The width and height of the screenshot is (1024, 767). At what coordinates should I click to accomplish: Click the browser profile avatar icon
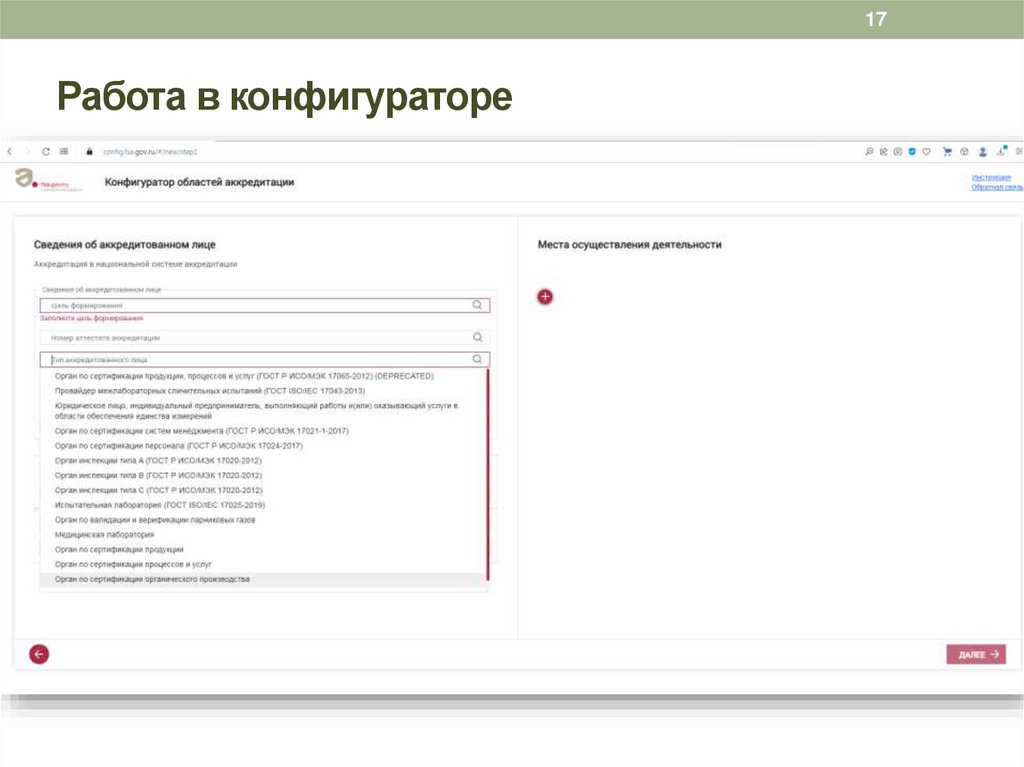click(983, 151)
